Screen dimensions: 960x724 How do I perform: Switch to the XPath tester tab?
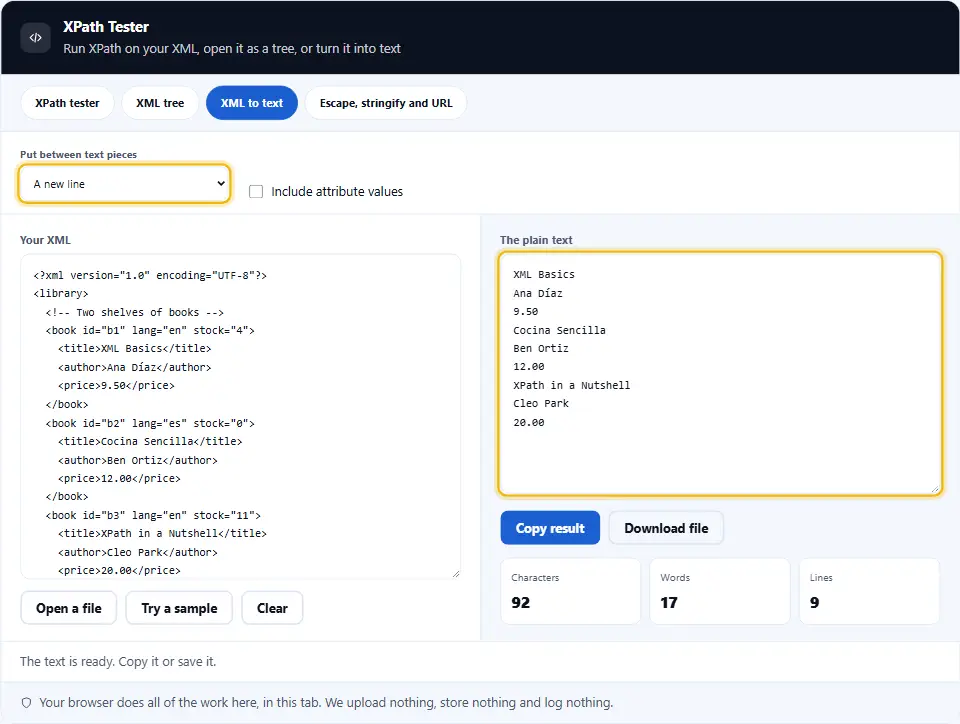(67, 103)
